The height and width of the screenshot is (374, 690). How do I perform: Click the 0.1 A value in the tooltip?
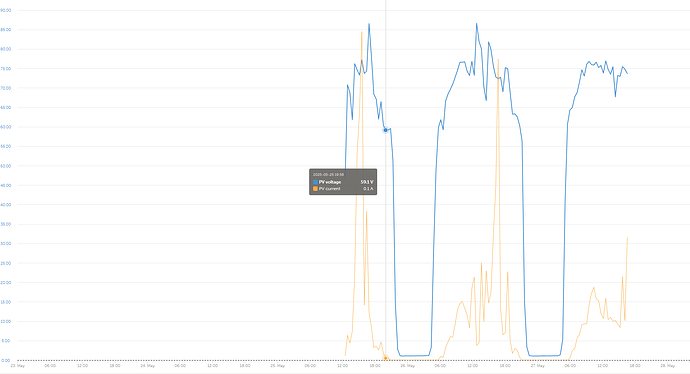(x=368, y=189)
